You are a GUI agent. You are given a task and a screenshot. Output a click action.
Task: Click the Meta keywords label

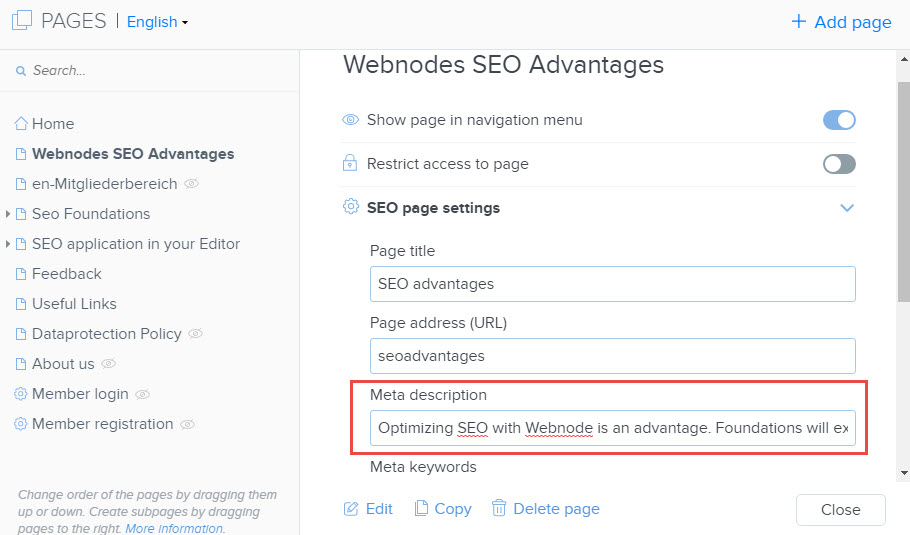tap(423, 467)
